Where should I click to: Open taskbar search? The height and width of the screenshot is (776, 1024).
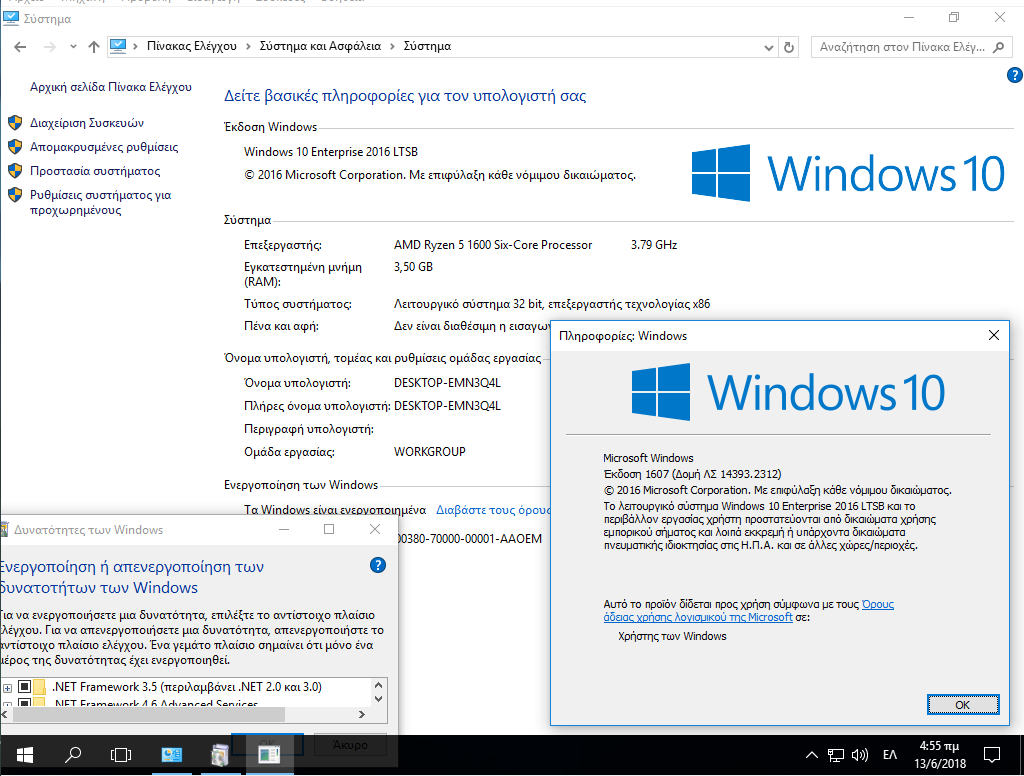pyautogui.click(x=72, y=756)
